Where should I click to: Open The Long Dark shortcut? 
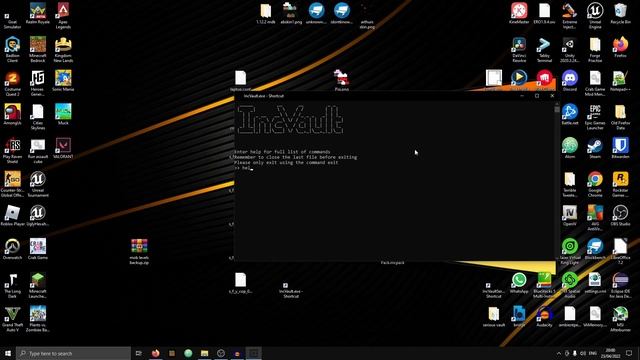click(12, 285)
